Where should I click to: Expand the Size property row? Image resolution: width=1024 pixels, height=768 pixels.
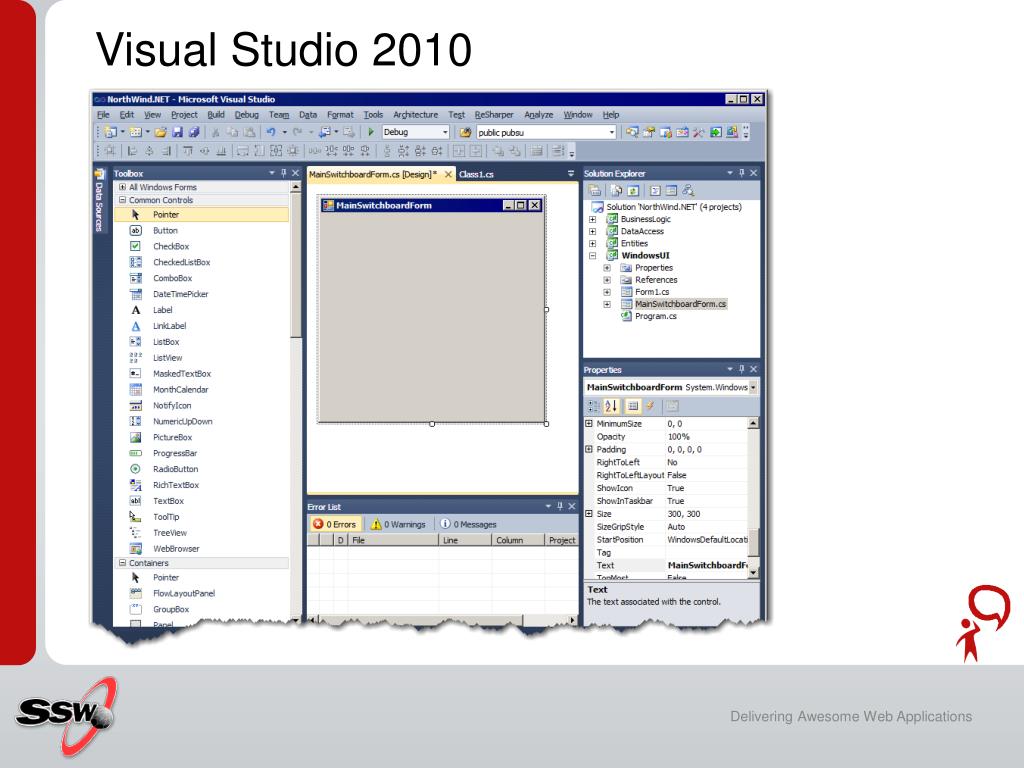click(x=589, y=514)
